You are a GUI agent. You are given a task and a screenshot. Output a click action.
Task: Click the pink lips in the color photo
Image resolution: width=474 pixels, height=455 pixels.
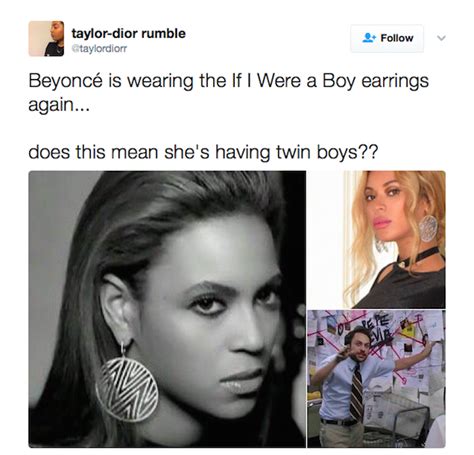click(381, 222)
